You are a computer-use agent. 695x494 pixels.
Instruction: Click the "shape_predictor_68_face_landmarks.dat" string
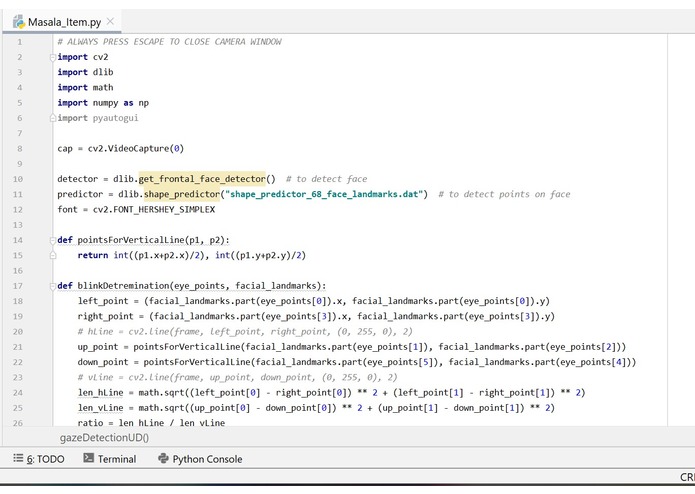(324, 194)
